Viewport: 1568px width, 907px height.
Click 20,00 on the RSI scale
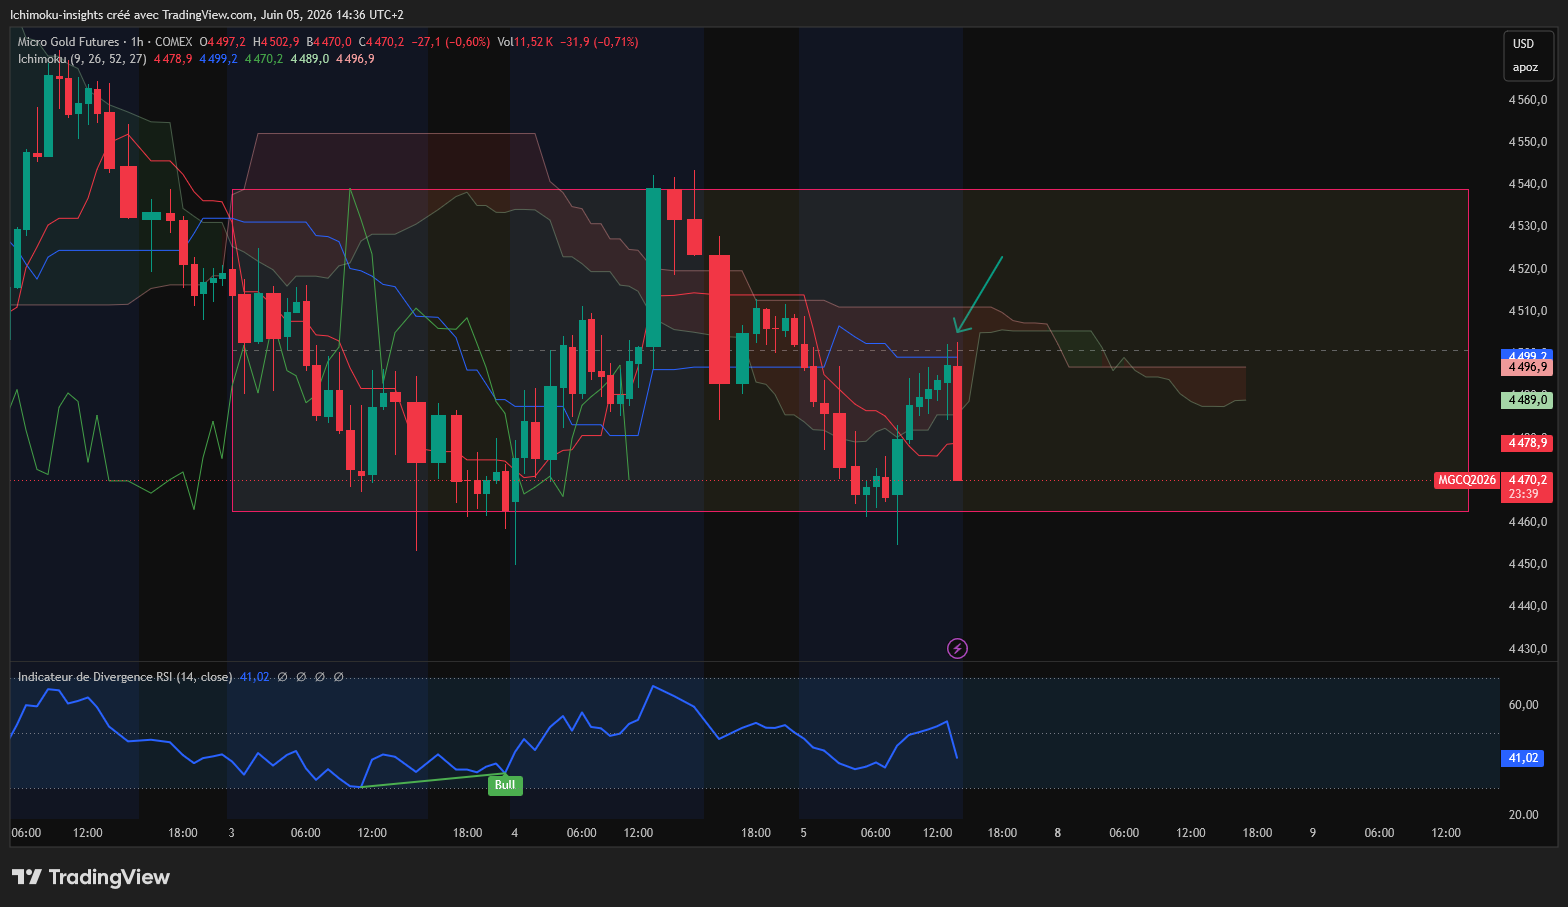pos(1523,815)
